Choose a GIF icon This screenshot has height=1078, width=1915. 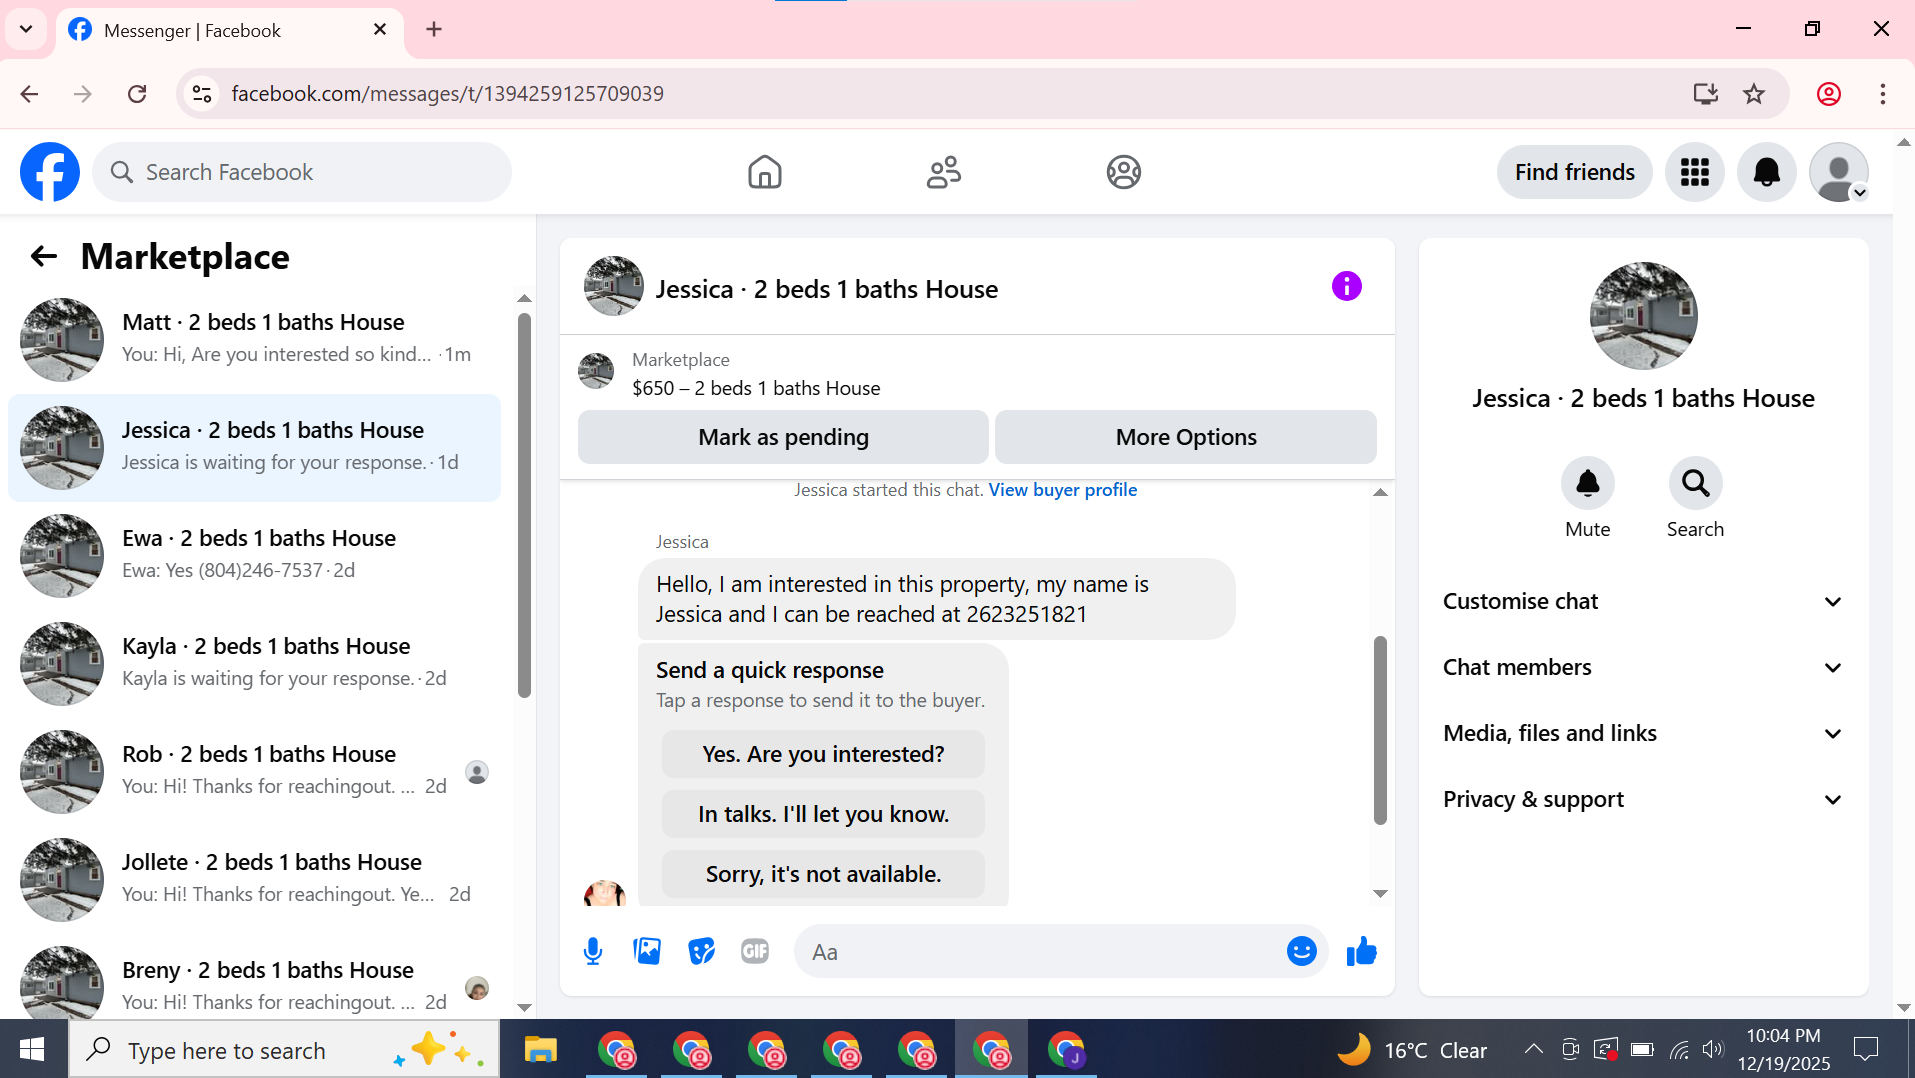pos(755,952)
